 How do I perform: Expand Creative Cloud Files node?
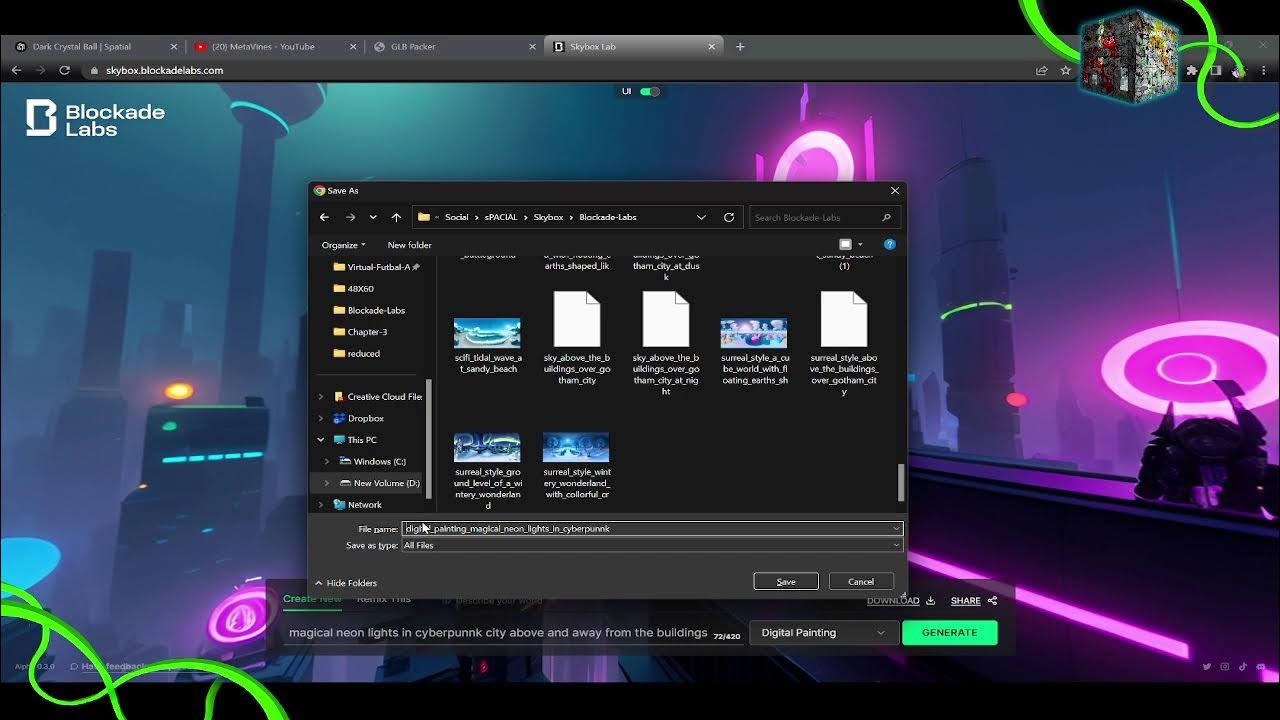pos(321,397)
